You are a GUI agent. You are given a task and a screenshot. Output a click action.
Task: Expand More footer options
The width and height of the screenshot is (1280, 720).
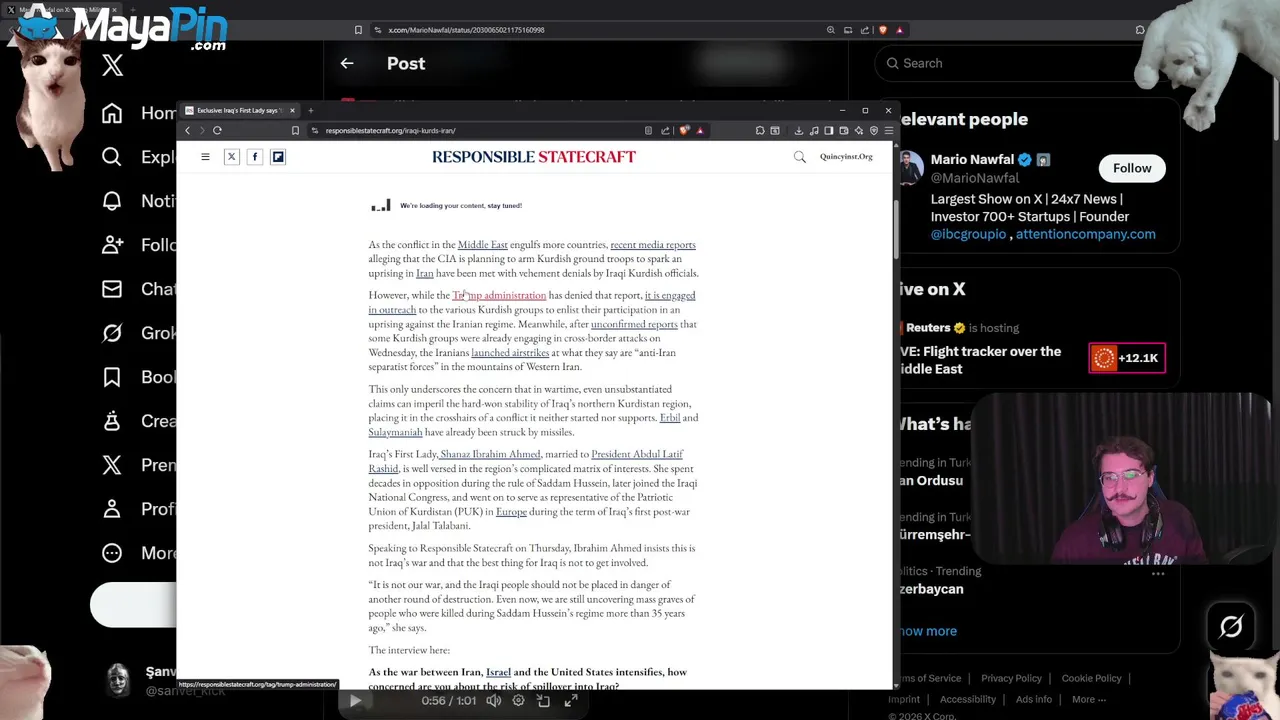click(x=1088, y=699)
